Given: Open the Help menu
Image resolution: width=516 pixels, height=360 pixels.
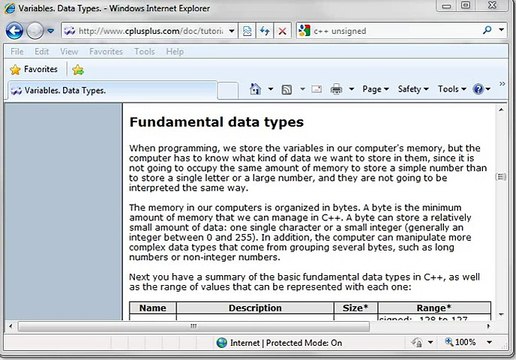Looking at the screenshot, I should click(x=175, y=51).
